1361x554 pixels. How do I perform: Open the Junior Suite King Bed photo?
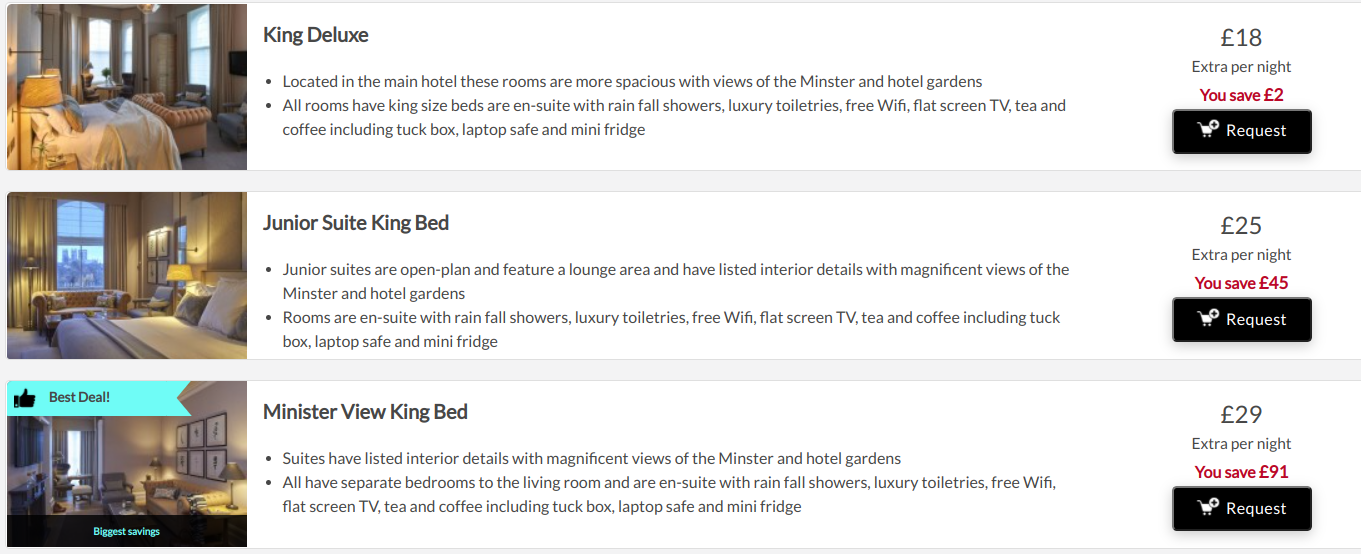[127, 275]
